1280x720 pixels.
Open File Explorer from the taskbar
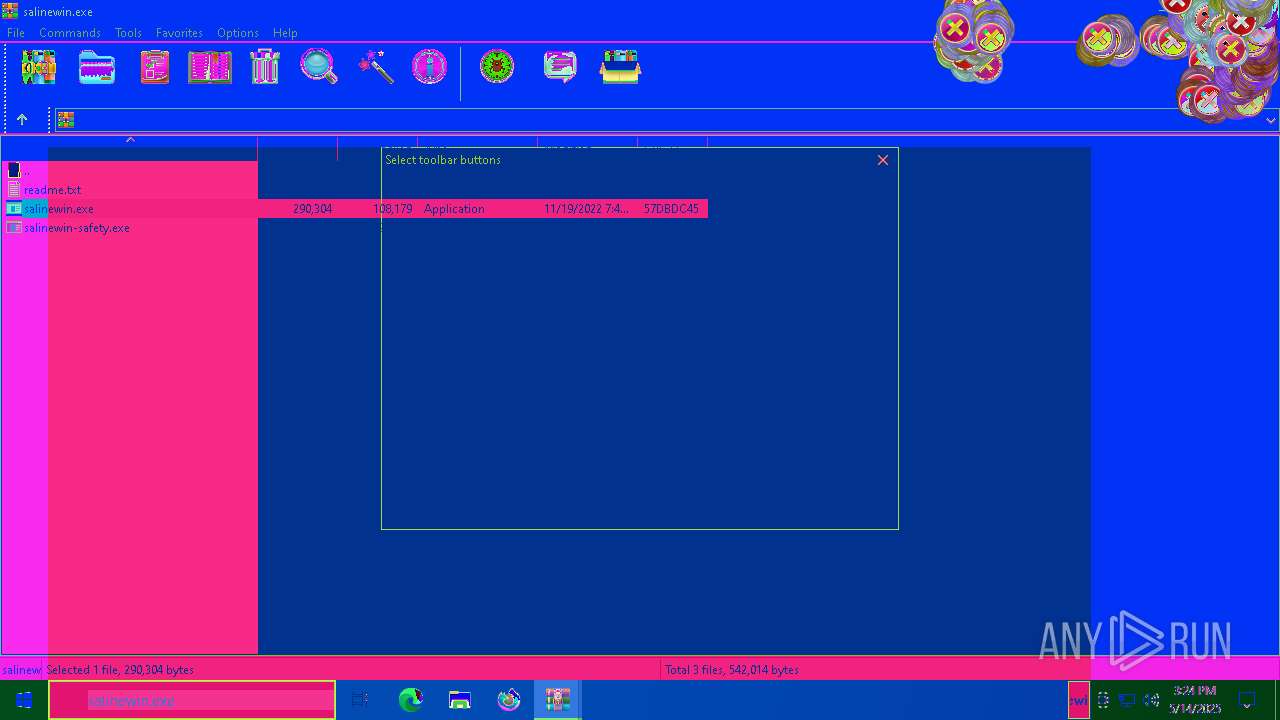point(459,700)
